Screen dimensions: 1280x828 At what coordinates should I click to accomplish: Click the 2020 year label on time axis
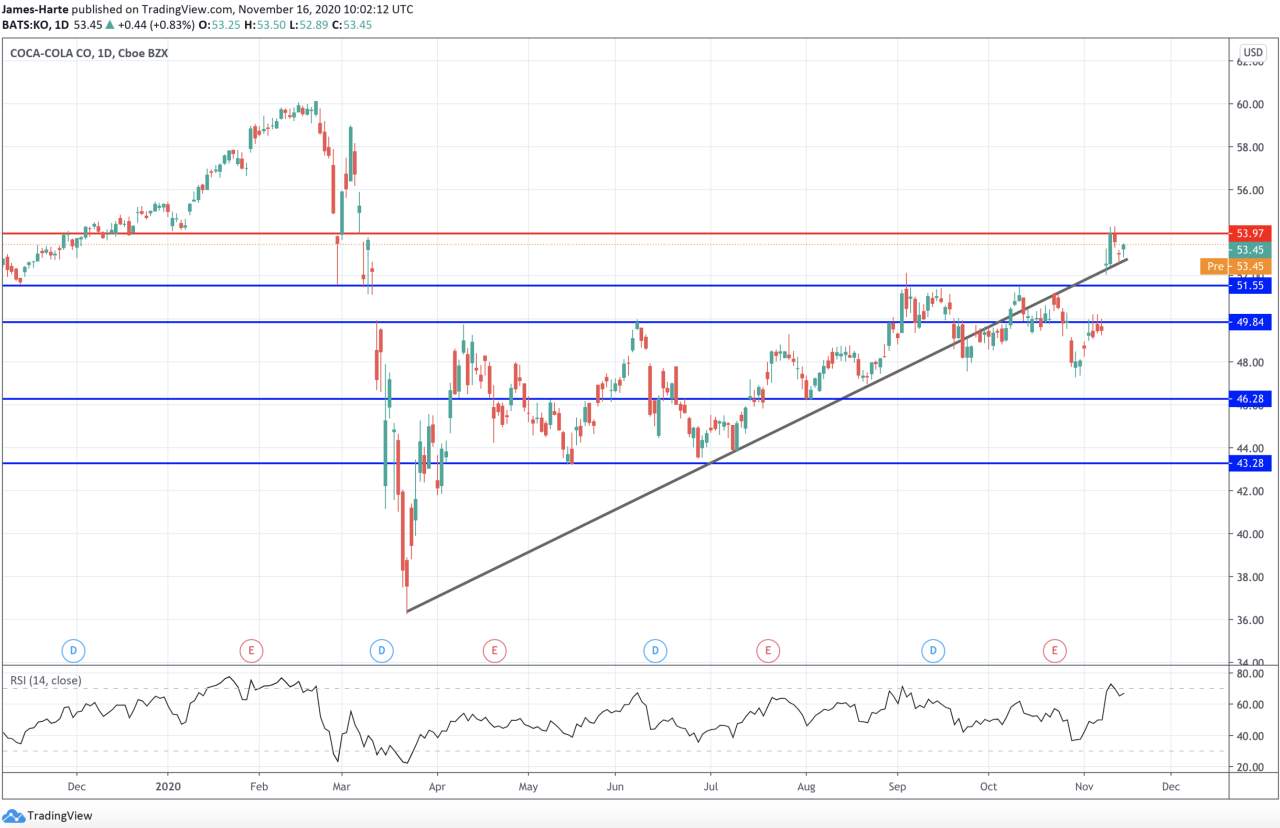click(168, 787)
